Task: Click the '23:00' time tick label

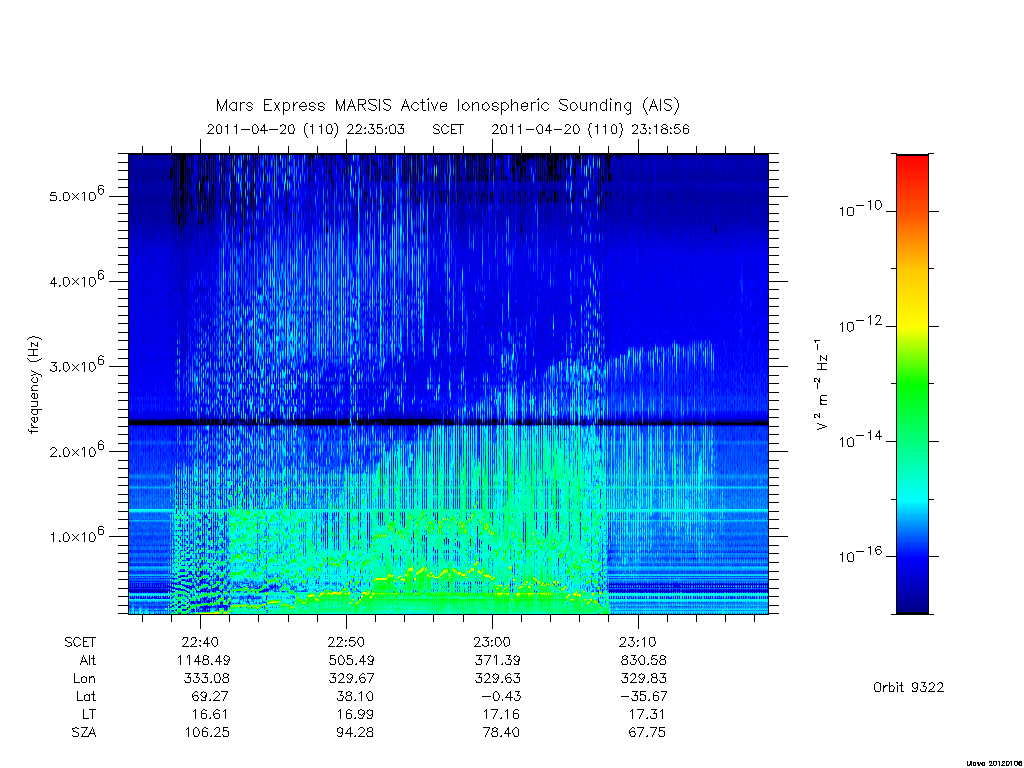Action: click(492, 642)
